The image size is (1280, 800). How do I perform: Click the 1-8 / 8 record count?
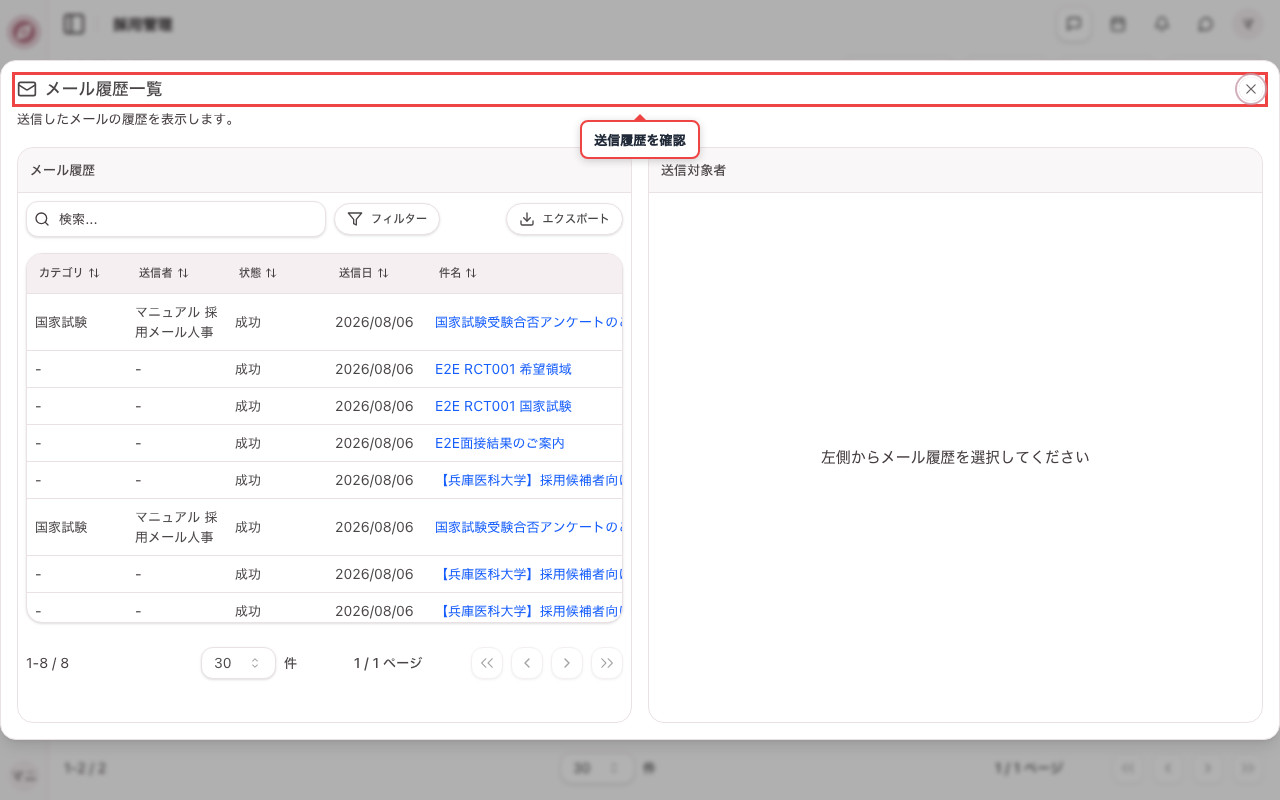click(x=47, y=663)
